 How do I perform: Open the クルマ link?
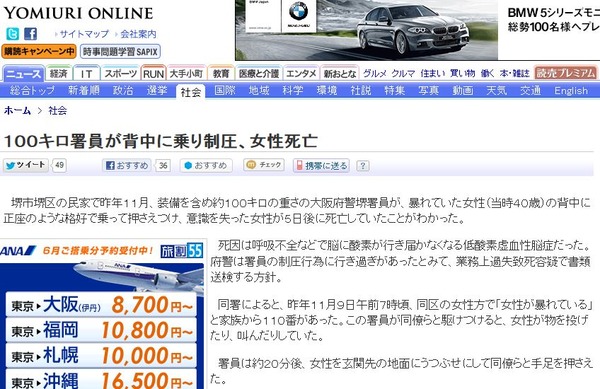tap(403, 73)
